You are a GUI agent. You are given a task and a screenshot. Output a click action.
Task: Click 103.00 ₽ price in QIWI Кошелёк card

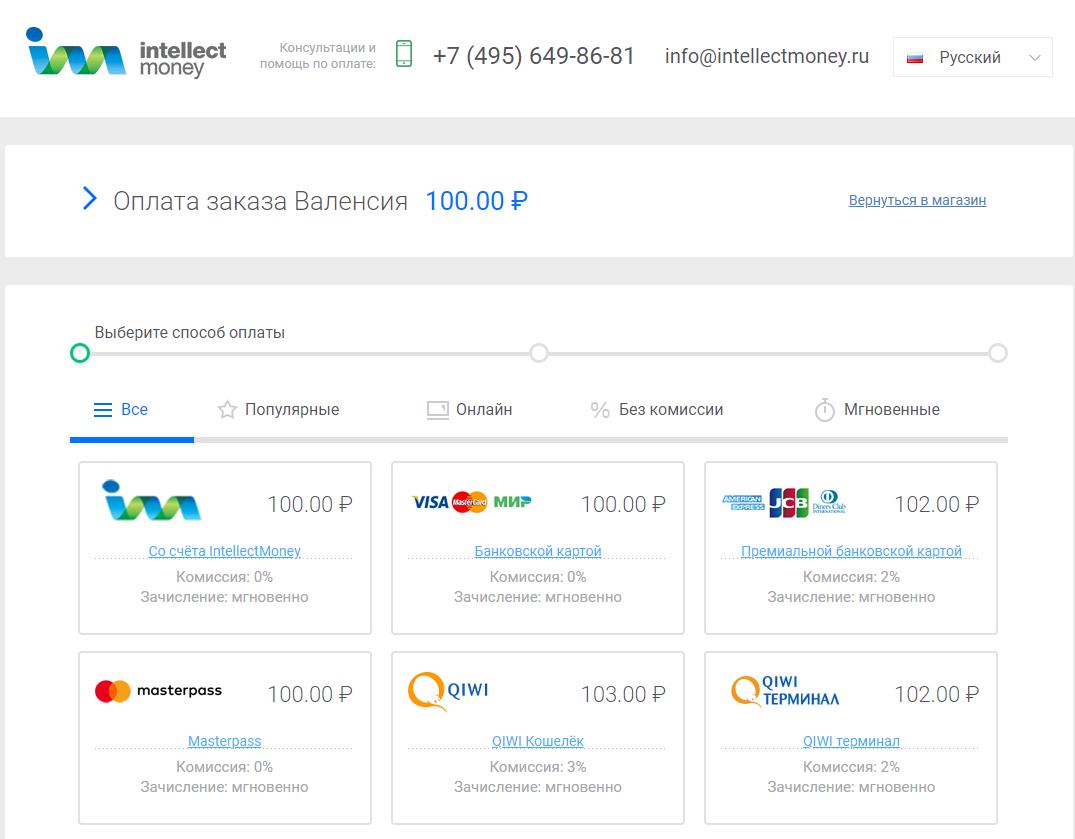(x=623, y=694)
